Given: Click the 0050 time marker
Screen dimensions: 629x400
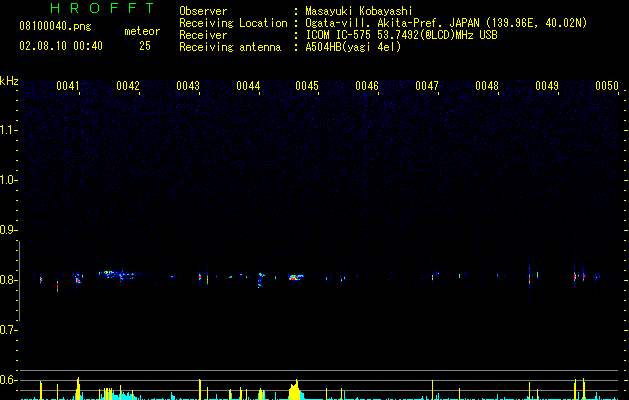Looking at the screenshot, I should point(607,86).
